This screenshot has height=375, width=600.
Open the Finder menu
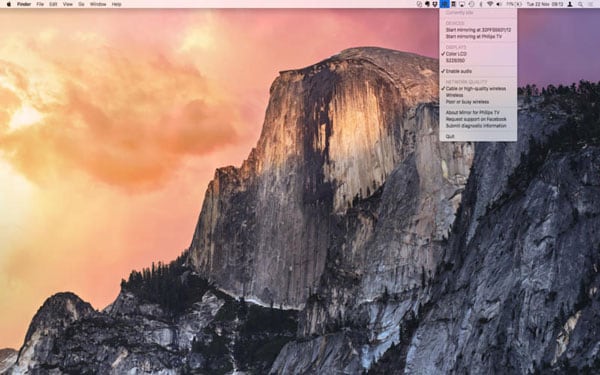coord(24,4)
